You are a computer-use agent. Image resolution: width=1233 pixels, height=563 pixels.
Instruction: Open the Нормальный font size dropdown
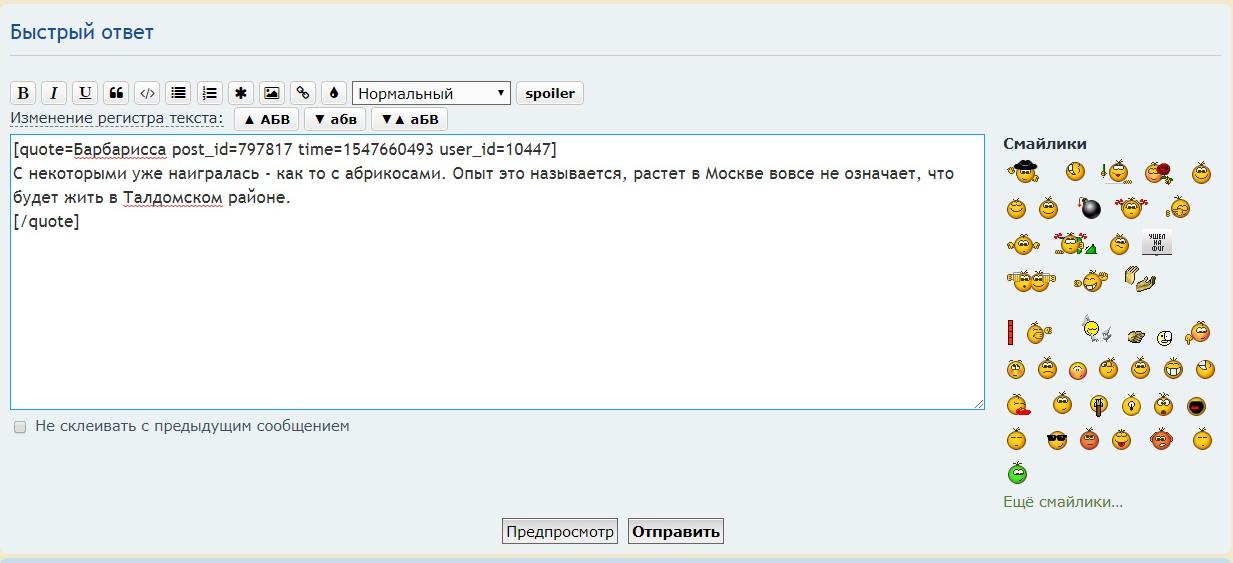pos(431,93)
